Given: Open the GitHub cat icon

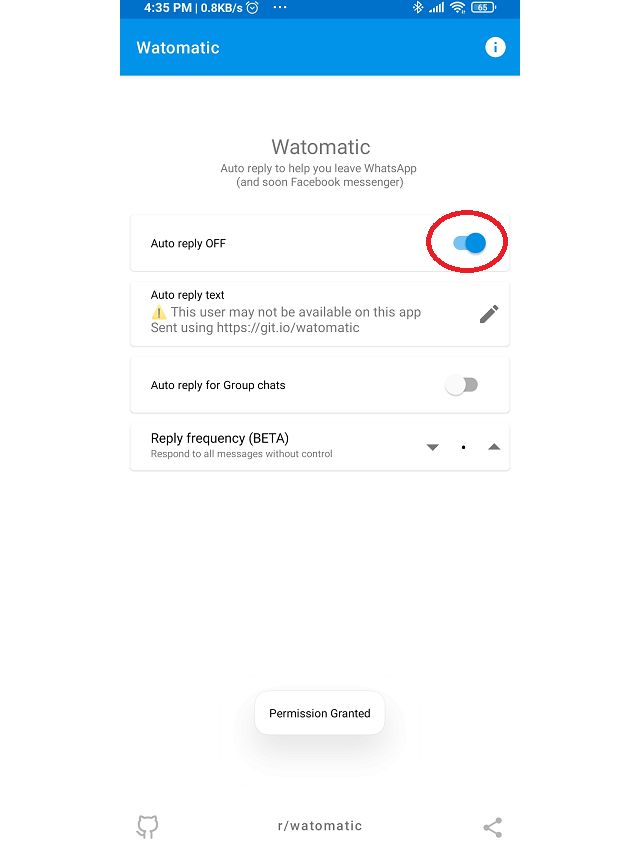Looking at the screenshot, I should (147, 826).
